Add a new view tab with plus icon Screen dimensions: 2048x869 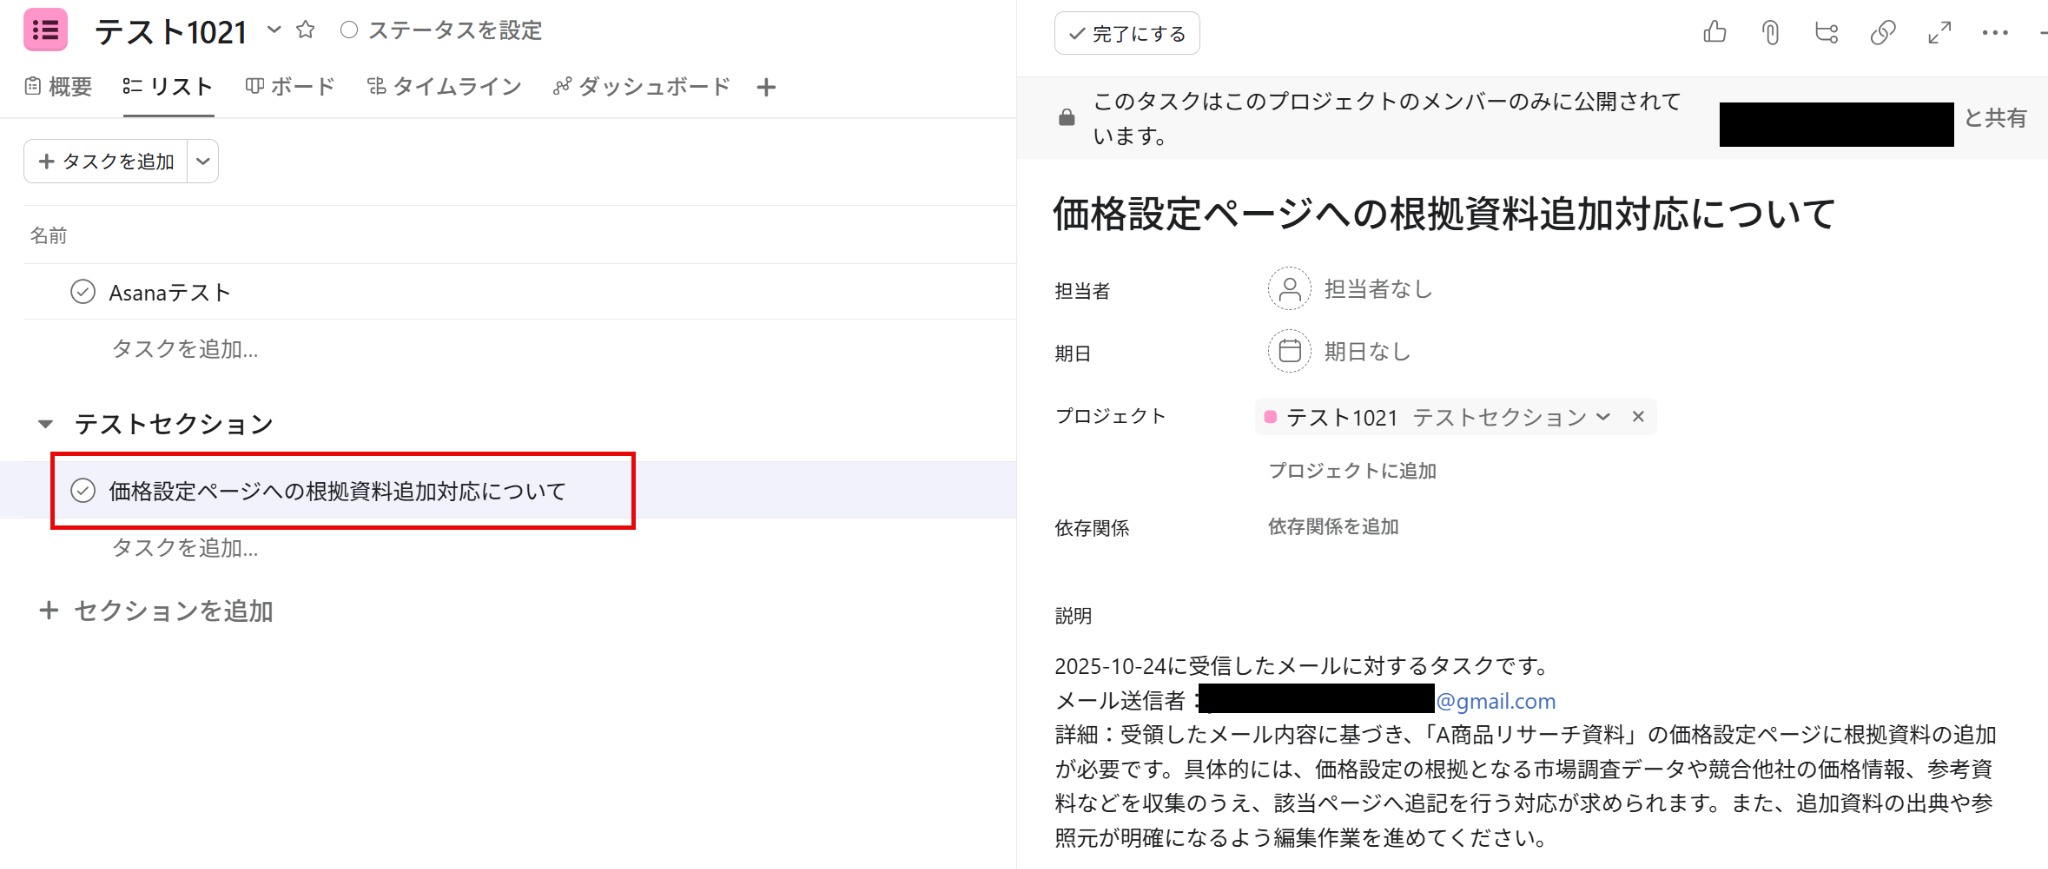(766, 88)
